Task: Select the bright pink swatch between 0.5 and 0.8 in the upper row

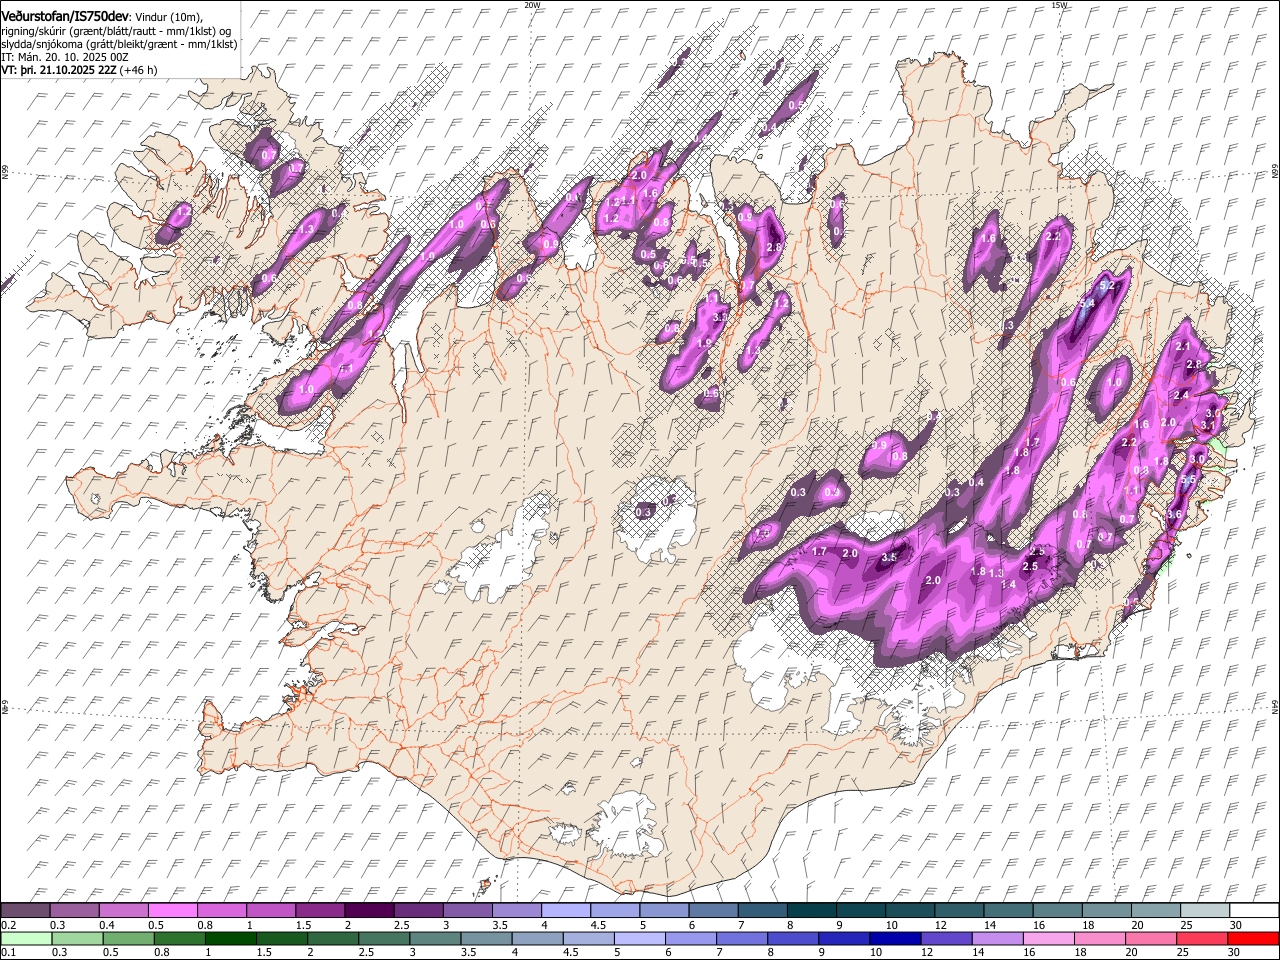Action: click(x=172, y=910)
